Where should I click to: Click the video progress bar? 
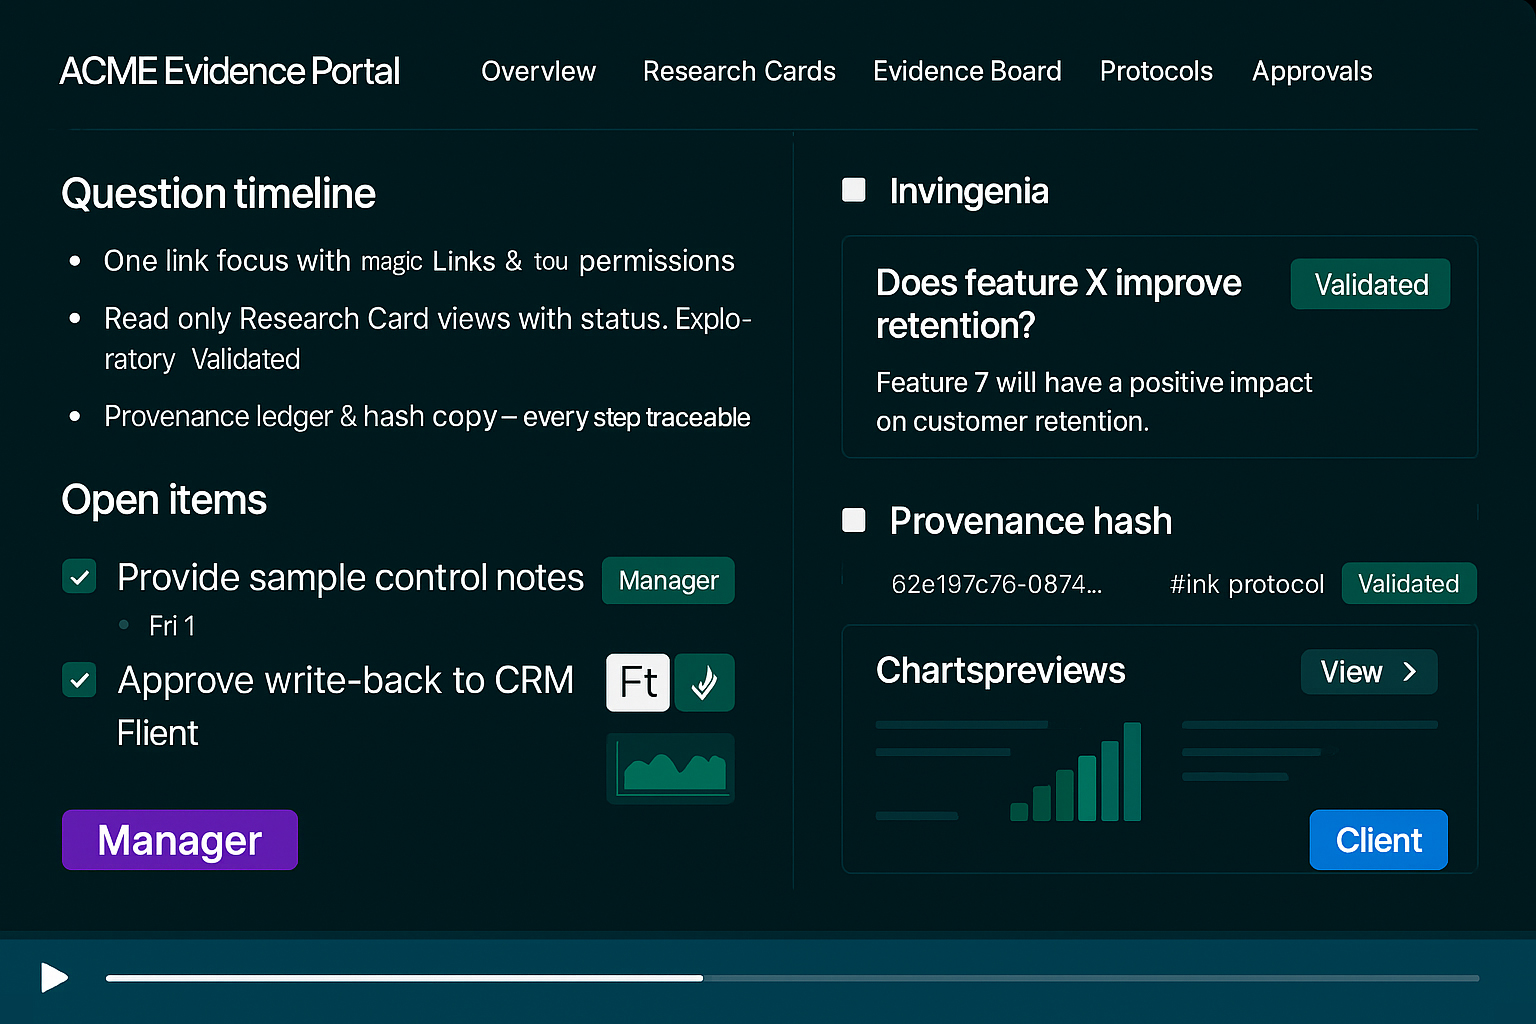pyautogui.click(x=792, y=978)
